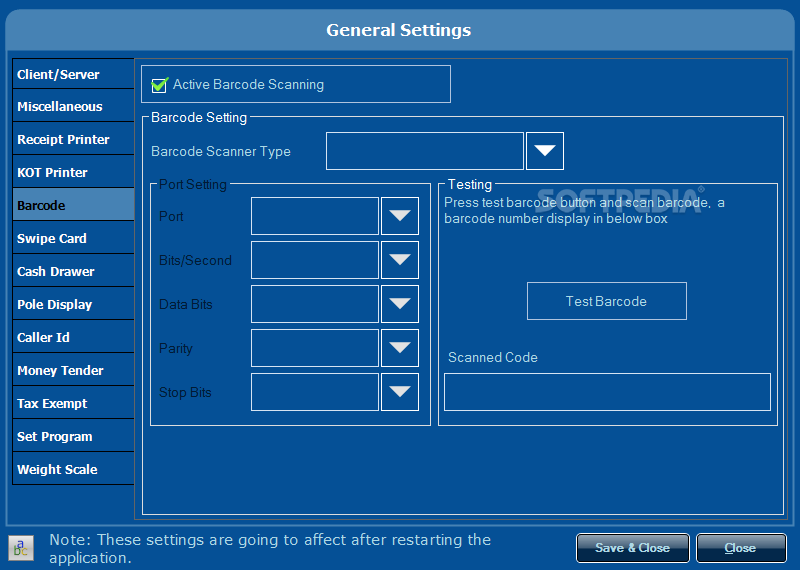The height and width of the screenshot is (570, 800).
Task: Switch to KOT Printer tab
Action: 73,172
